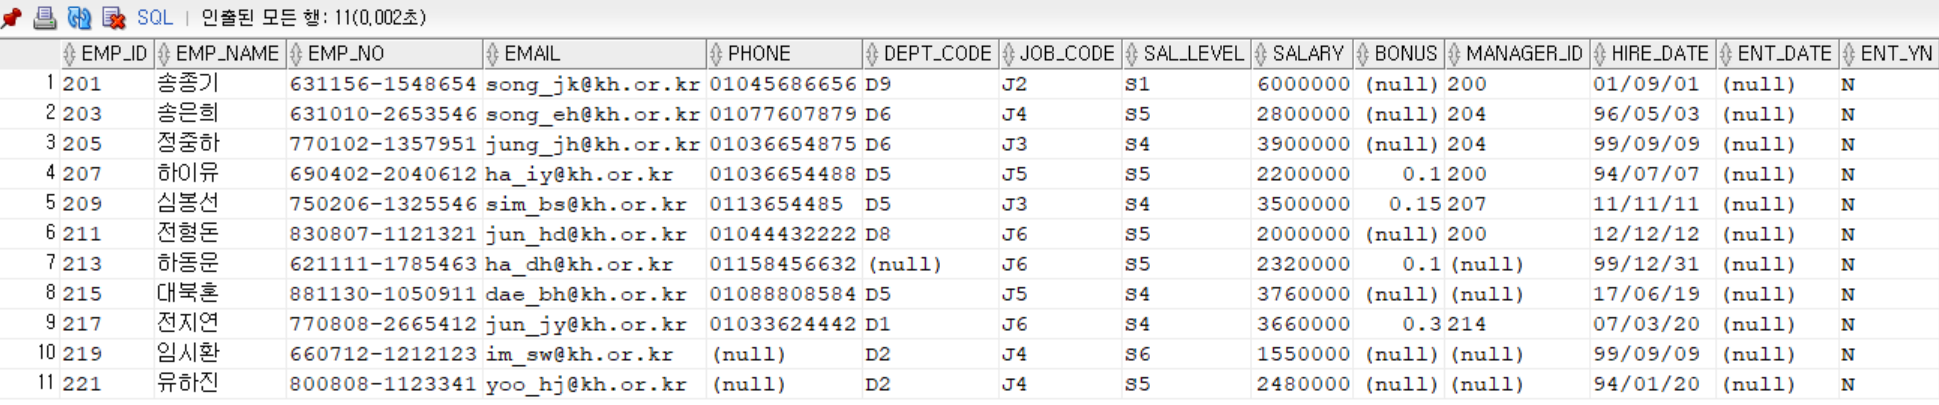The width and height of the screenshot is (1939, 405).
Task: Select row number 11 header
Action: (30, 384)
